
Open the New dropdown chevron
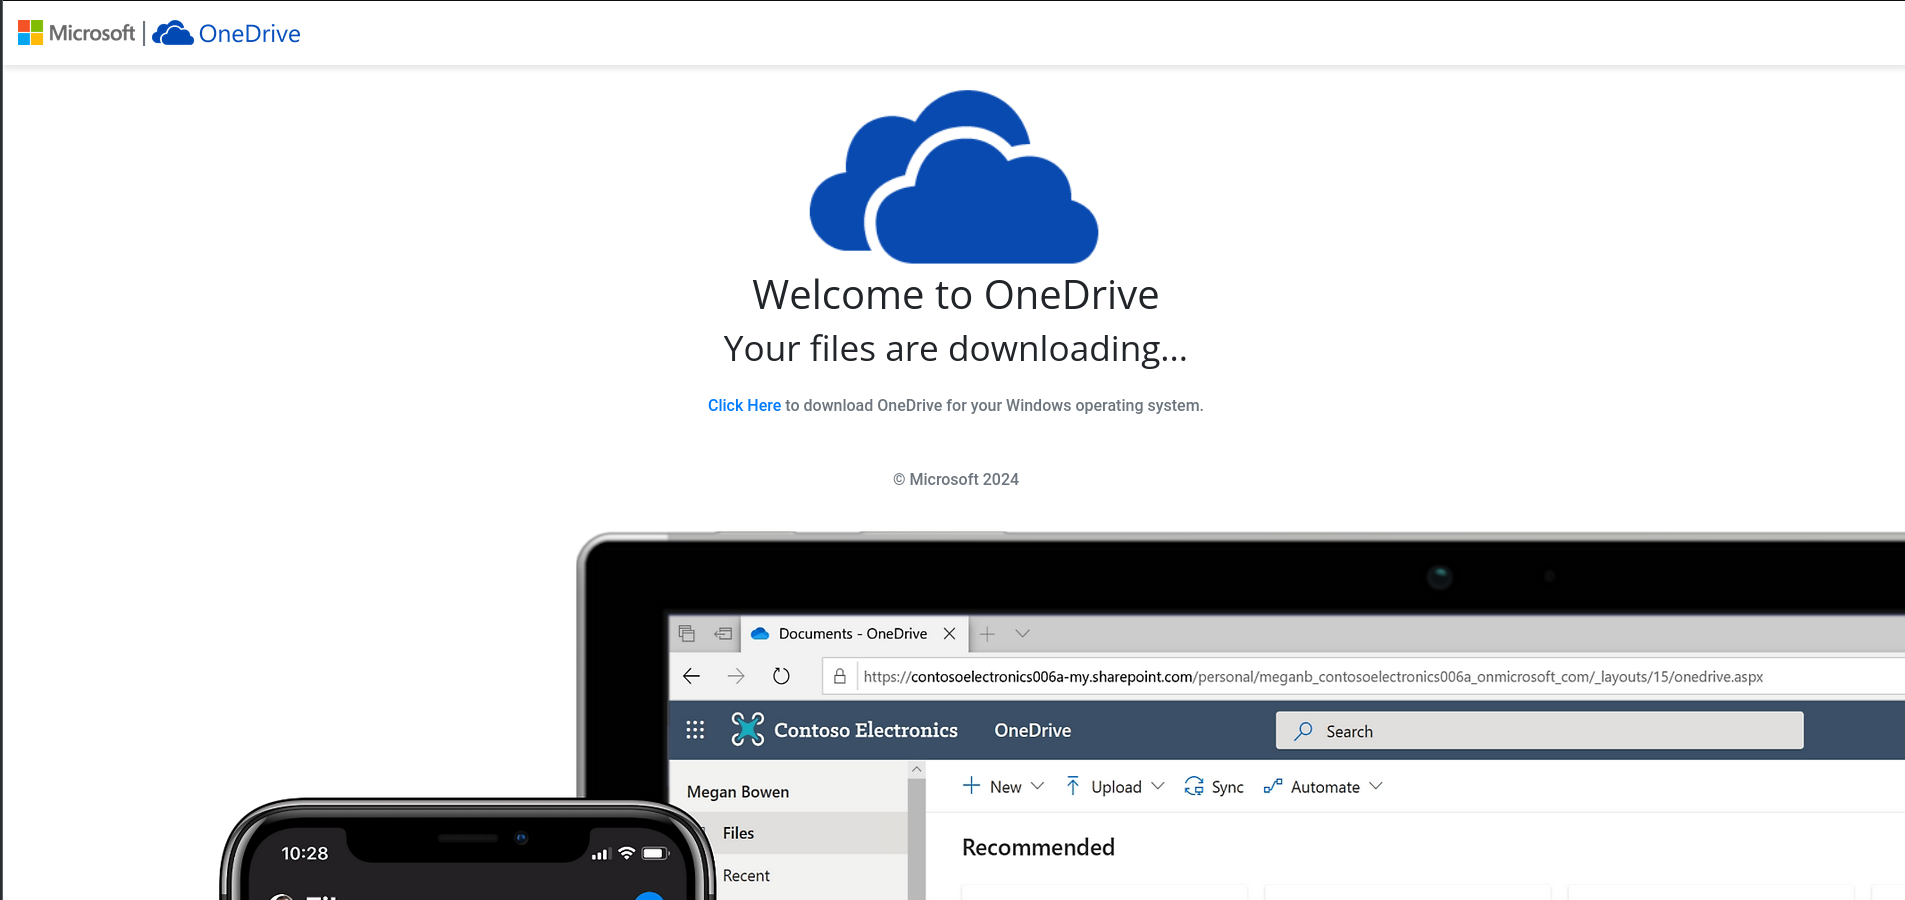click(1038, 787)
